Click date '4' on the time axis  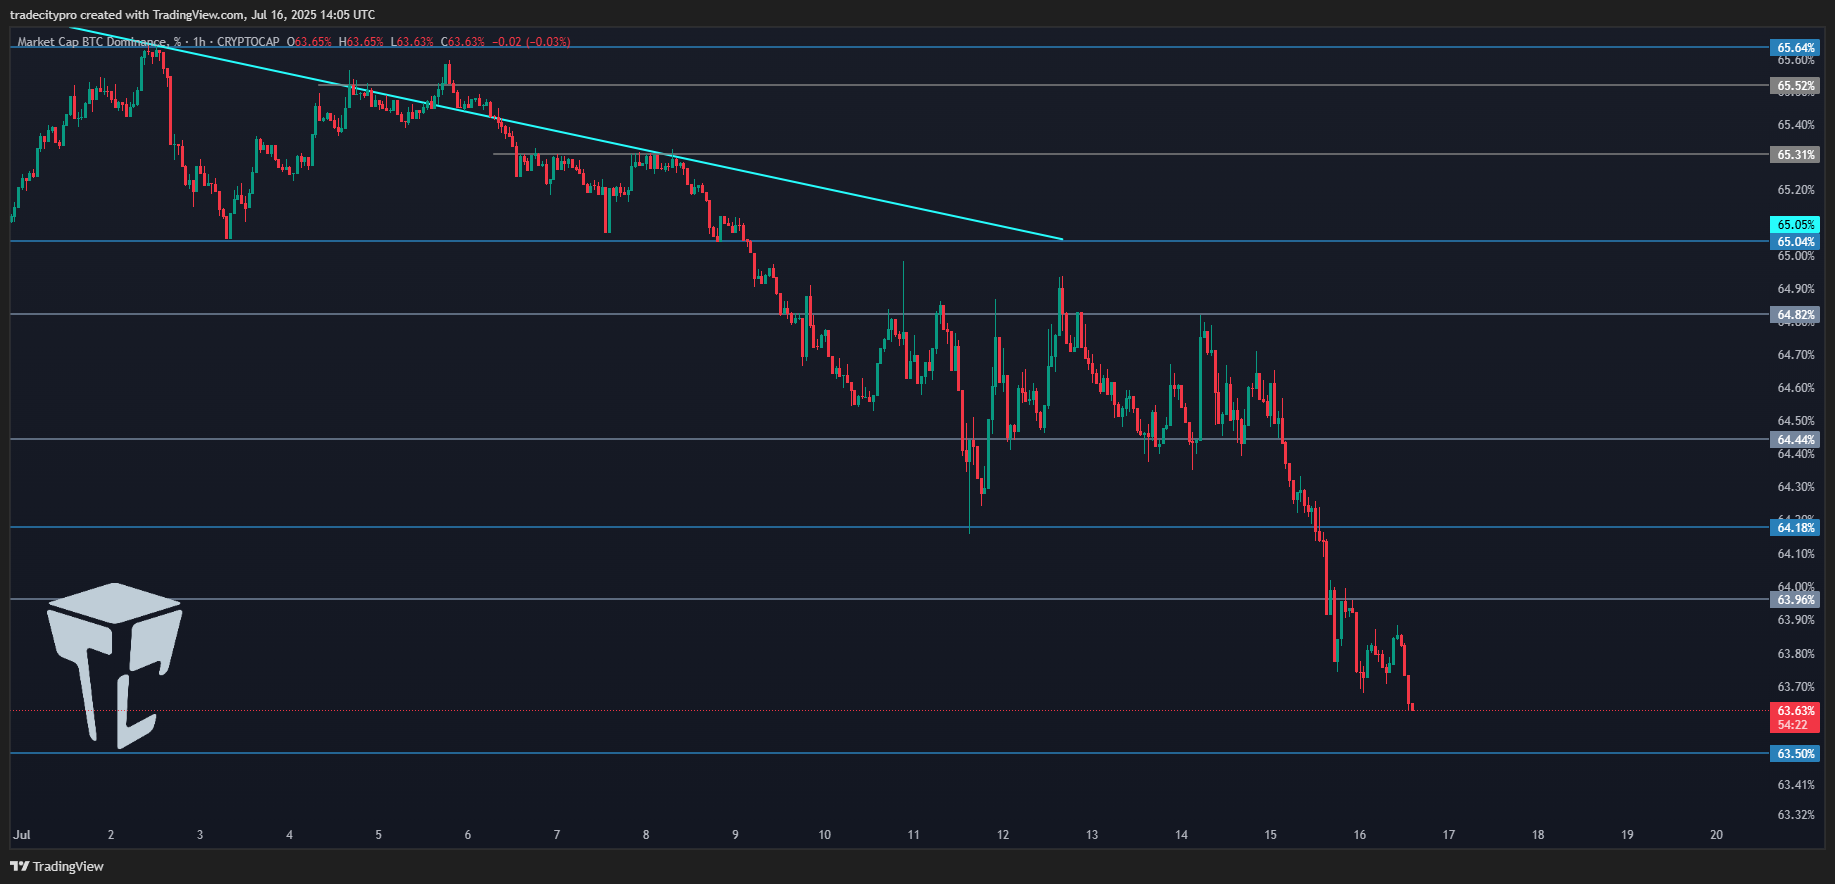[290, 835]
